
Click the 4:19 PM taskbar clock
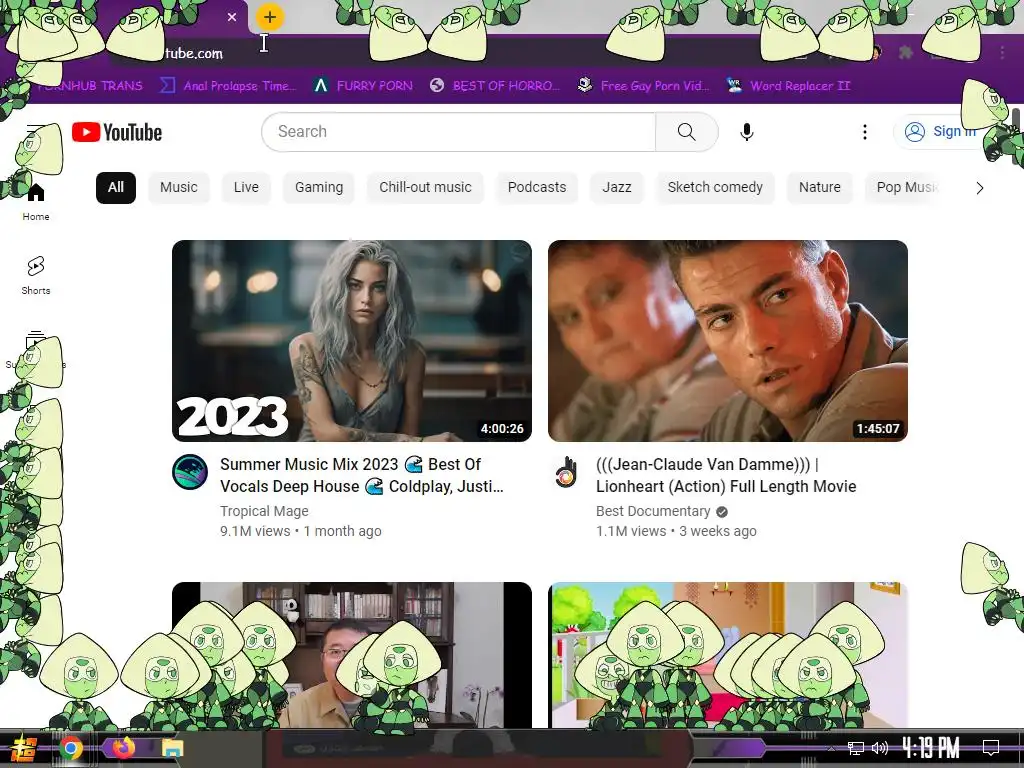tap(930, 748)
